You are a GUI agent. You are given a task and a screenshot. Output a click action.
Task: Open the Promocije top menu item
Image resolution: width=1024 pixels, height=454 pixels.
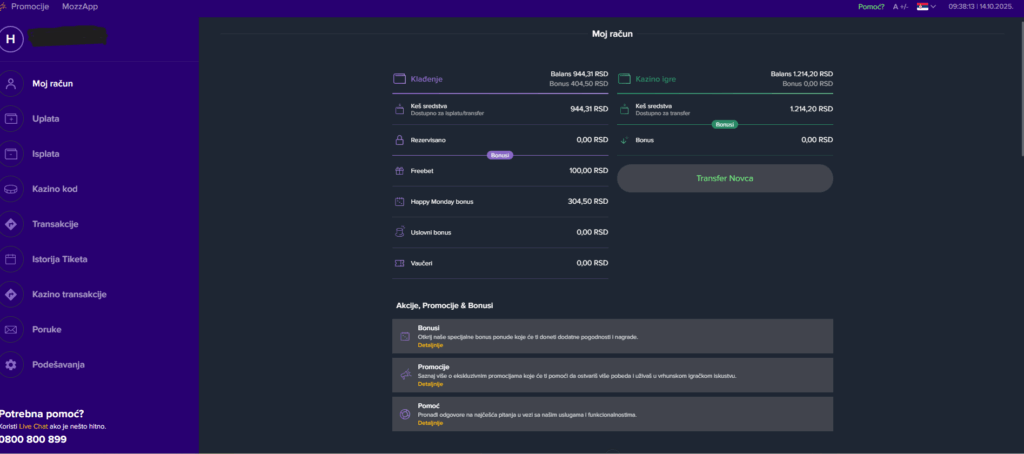tap(30, 7)
